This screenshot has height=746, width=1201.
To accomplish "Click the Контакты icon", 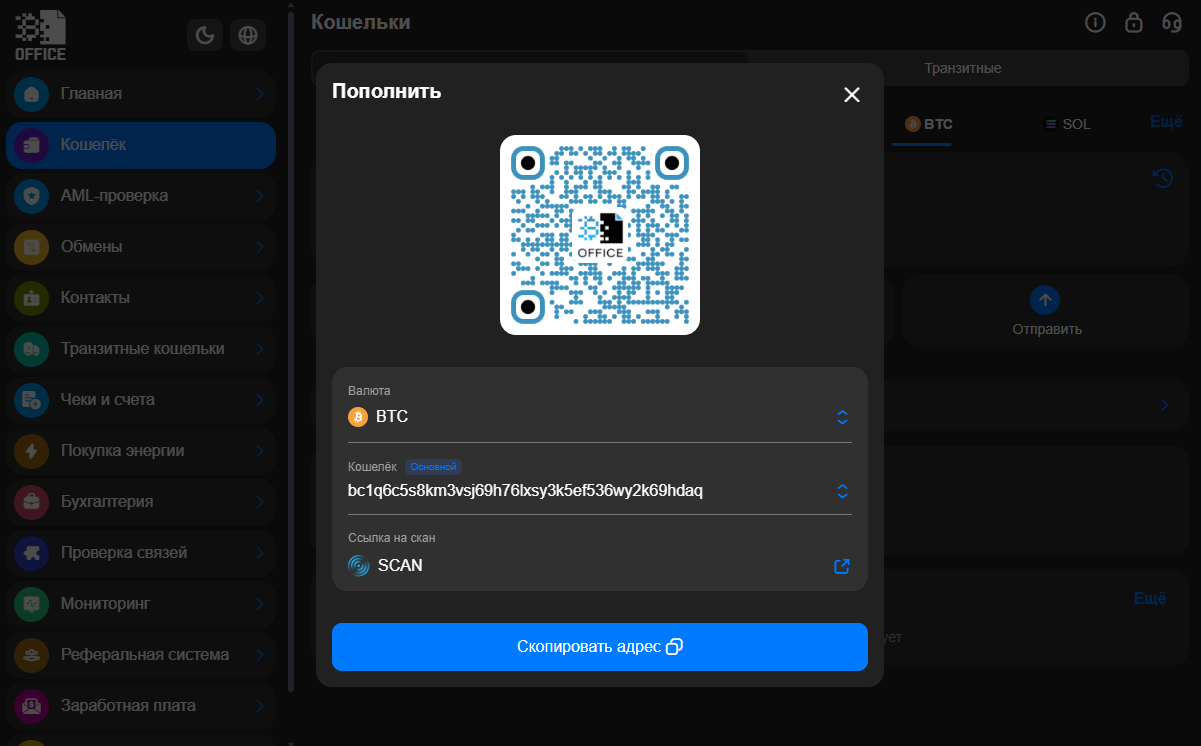I will pos(31,298).
